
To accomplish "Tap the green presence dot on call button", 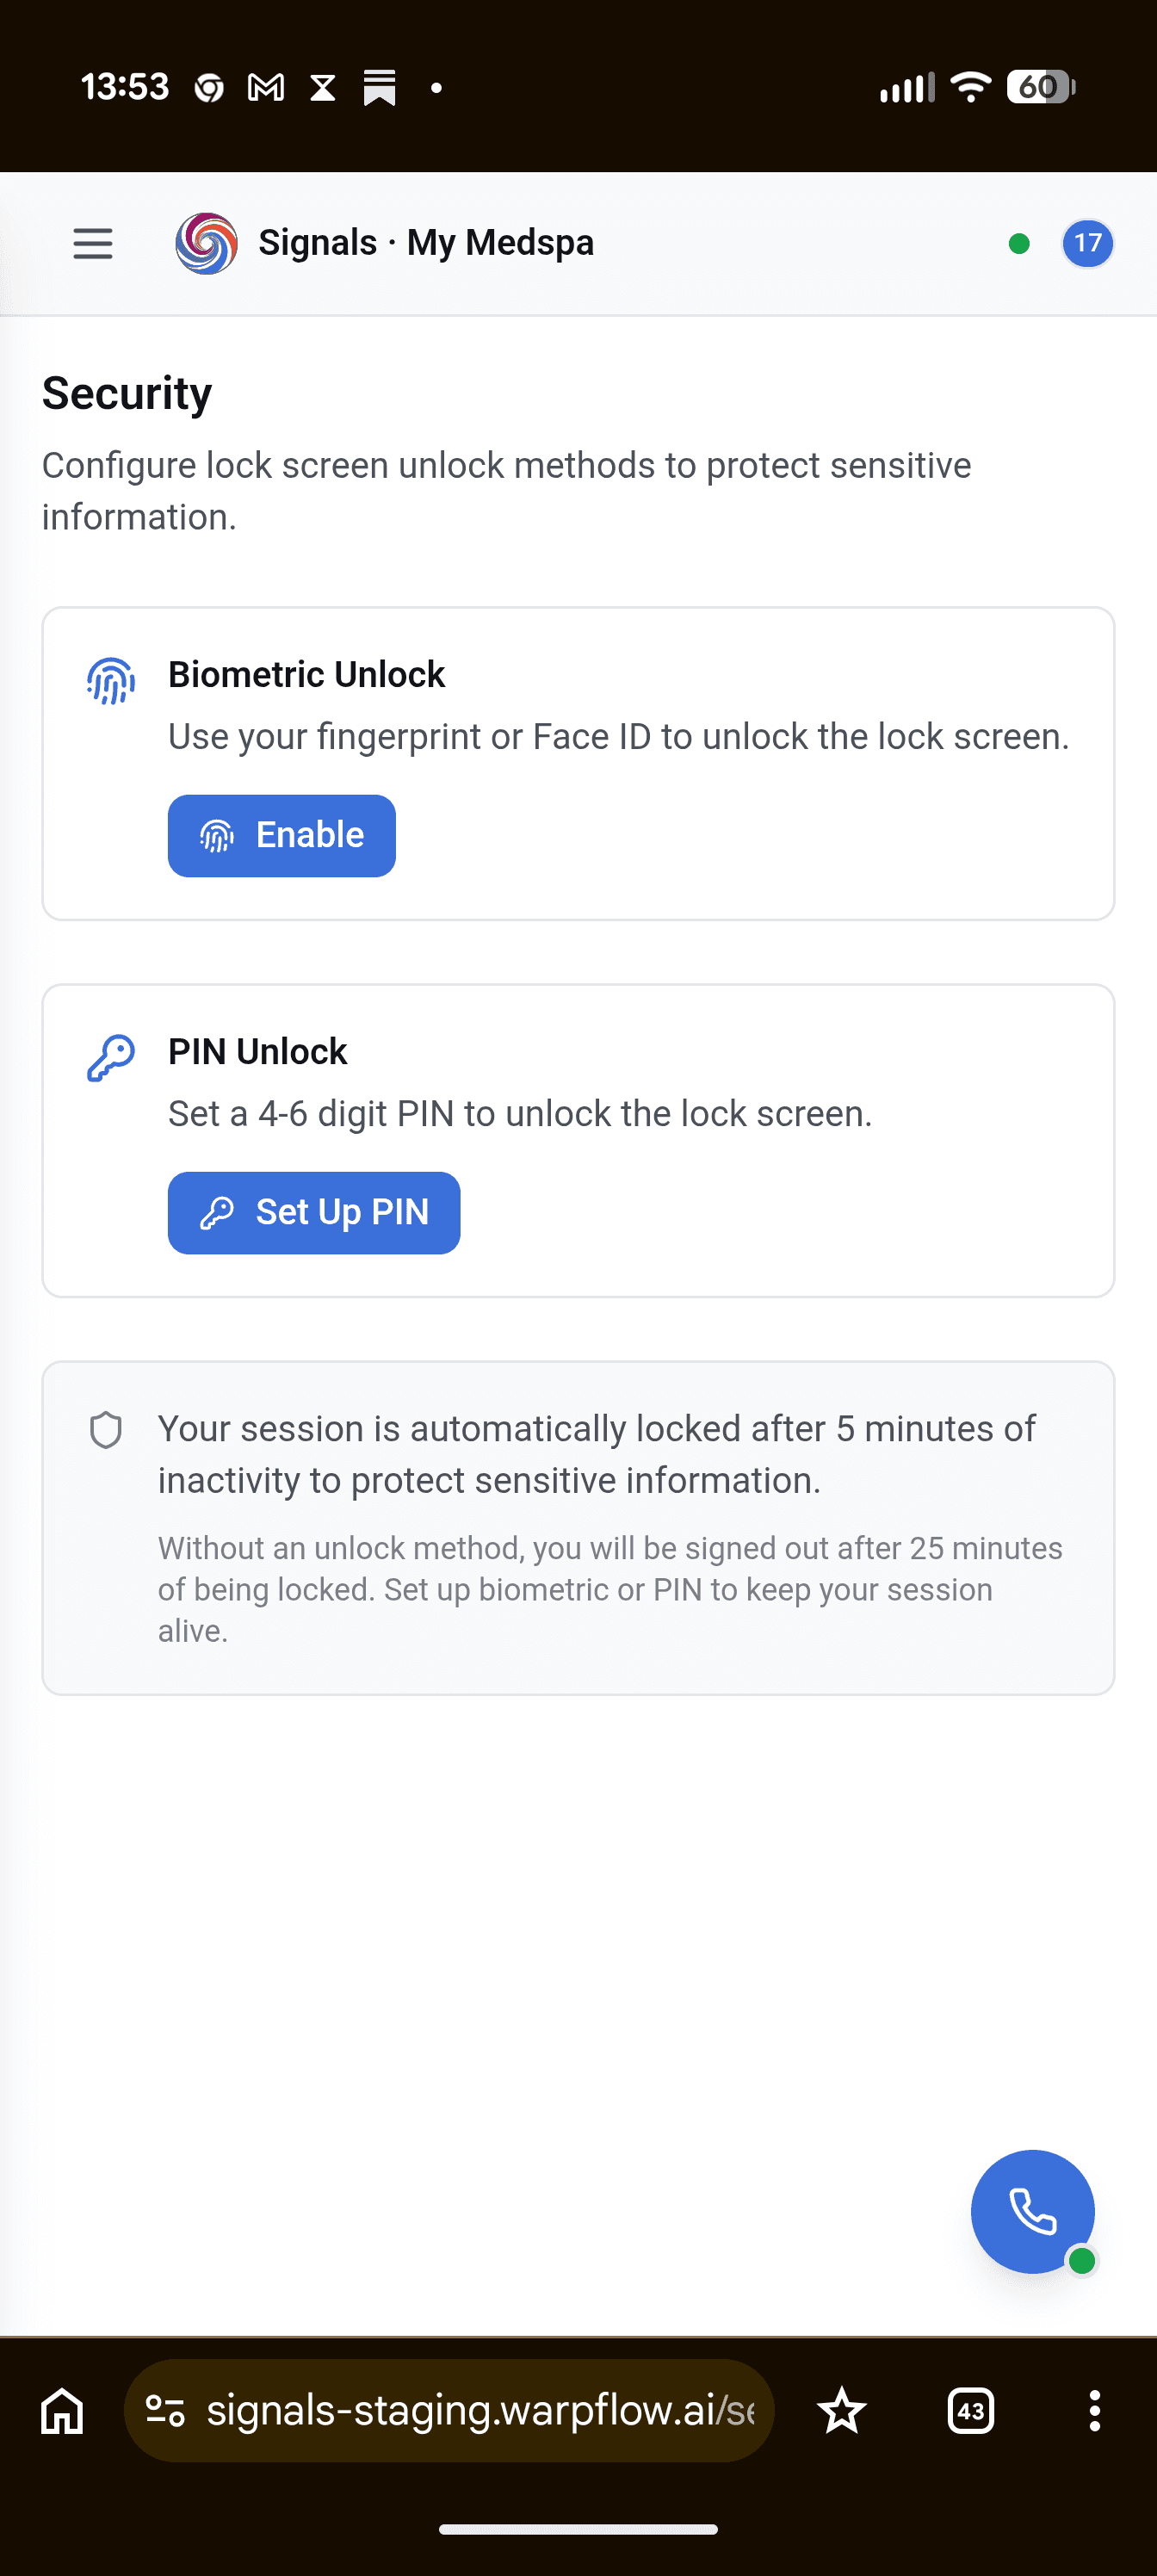I will click(x=1080, y=2259).
